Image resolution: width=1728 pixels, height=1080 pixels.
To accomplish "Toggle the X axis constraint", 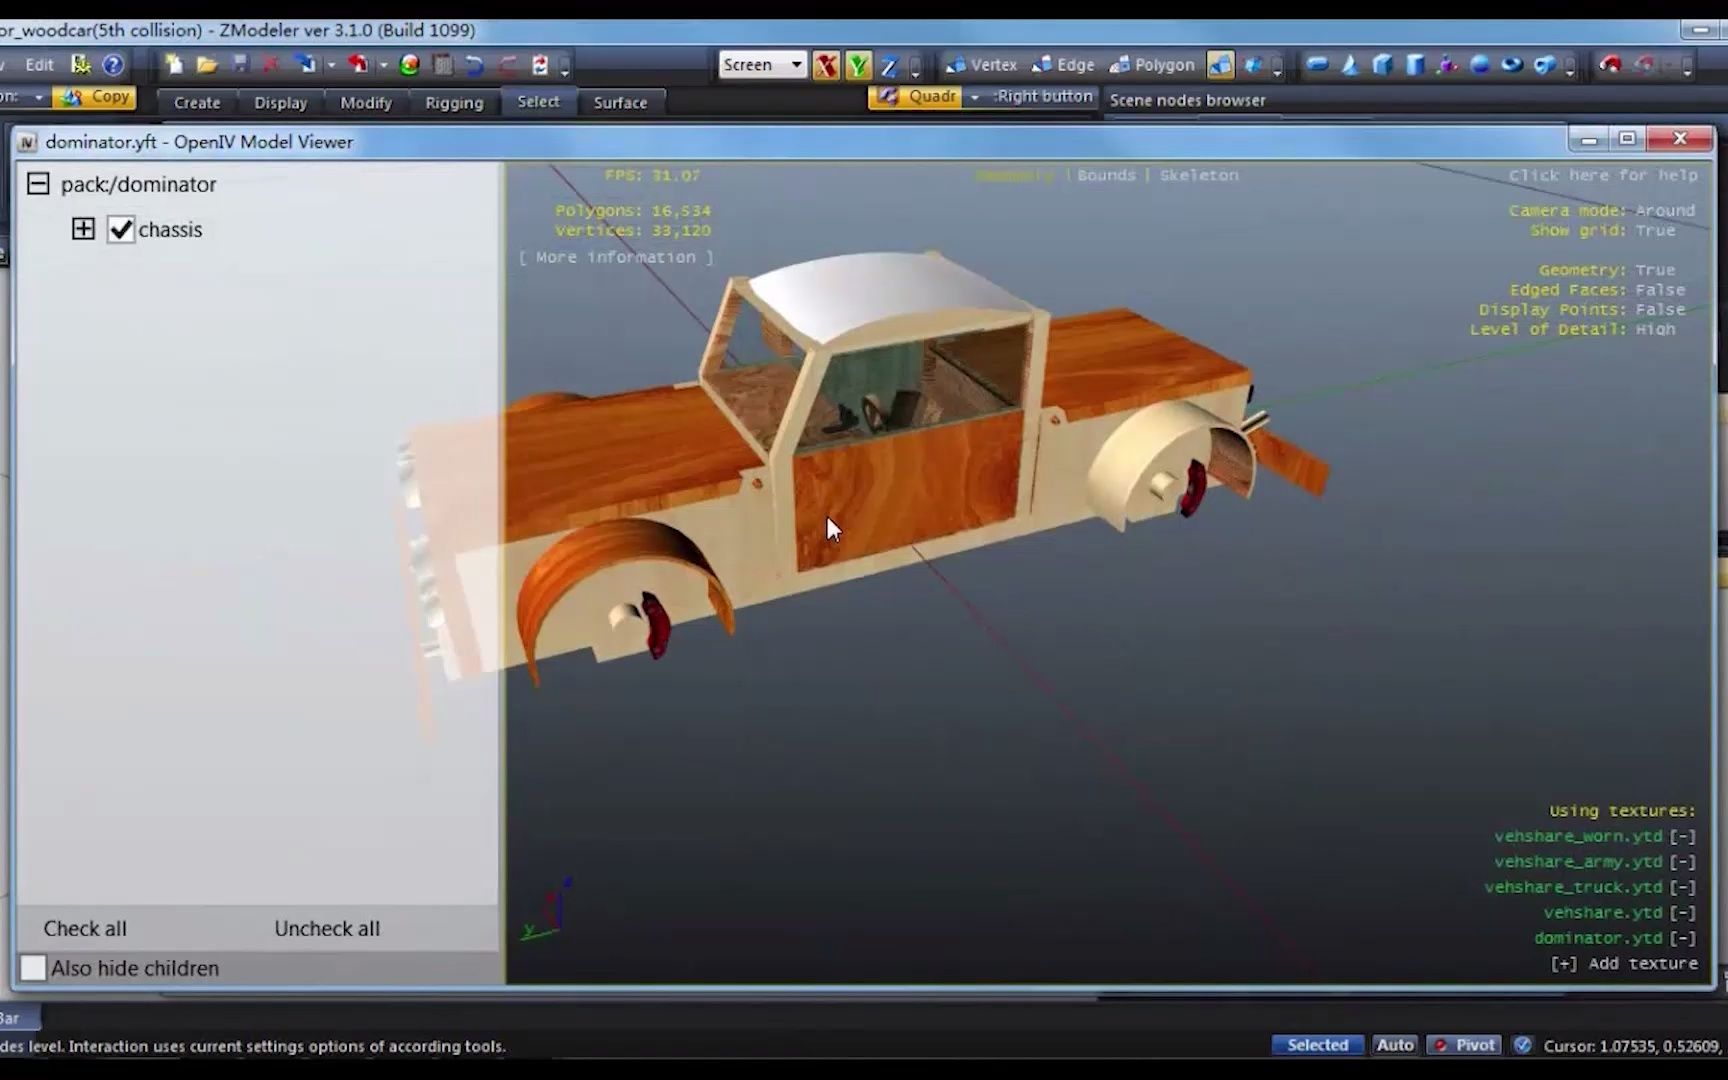I will (827, 65).
